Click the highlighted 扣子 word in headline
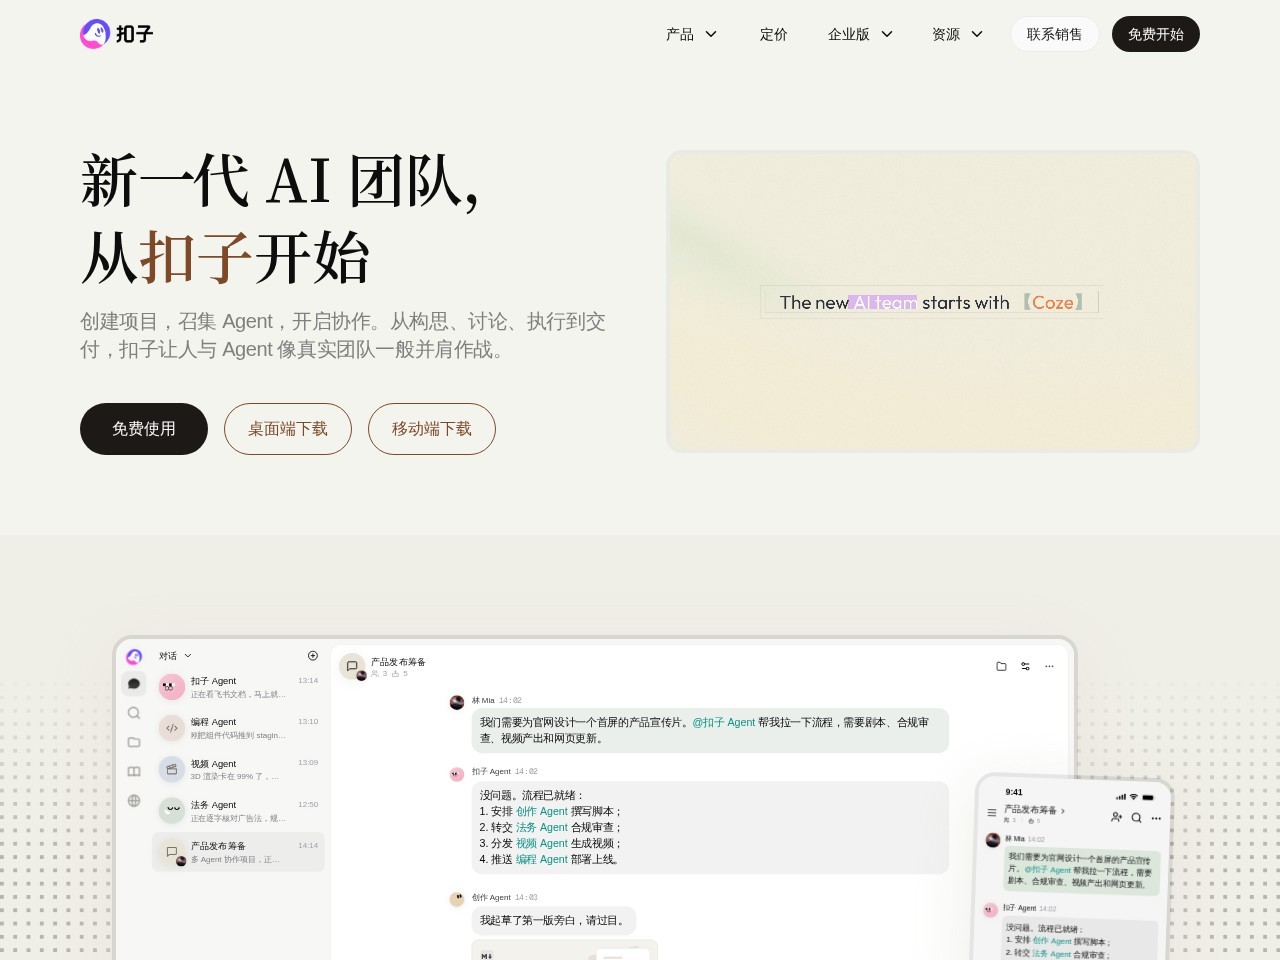The width and height of the screenshot is (1280, 960). pyautogui.click(x=197, y=258)
